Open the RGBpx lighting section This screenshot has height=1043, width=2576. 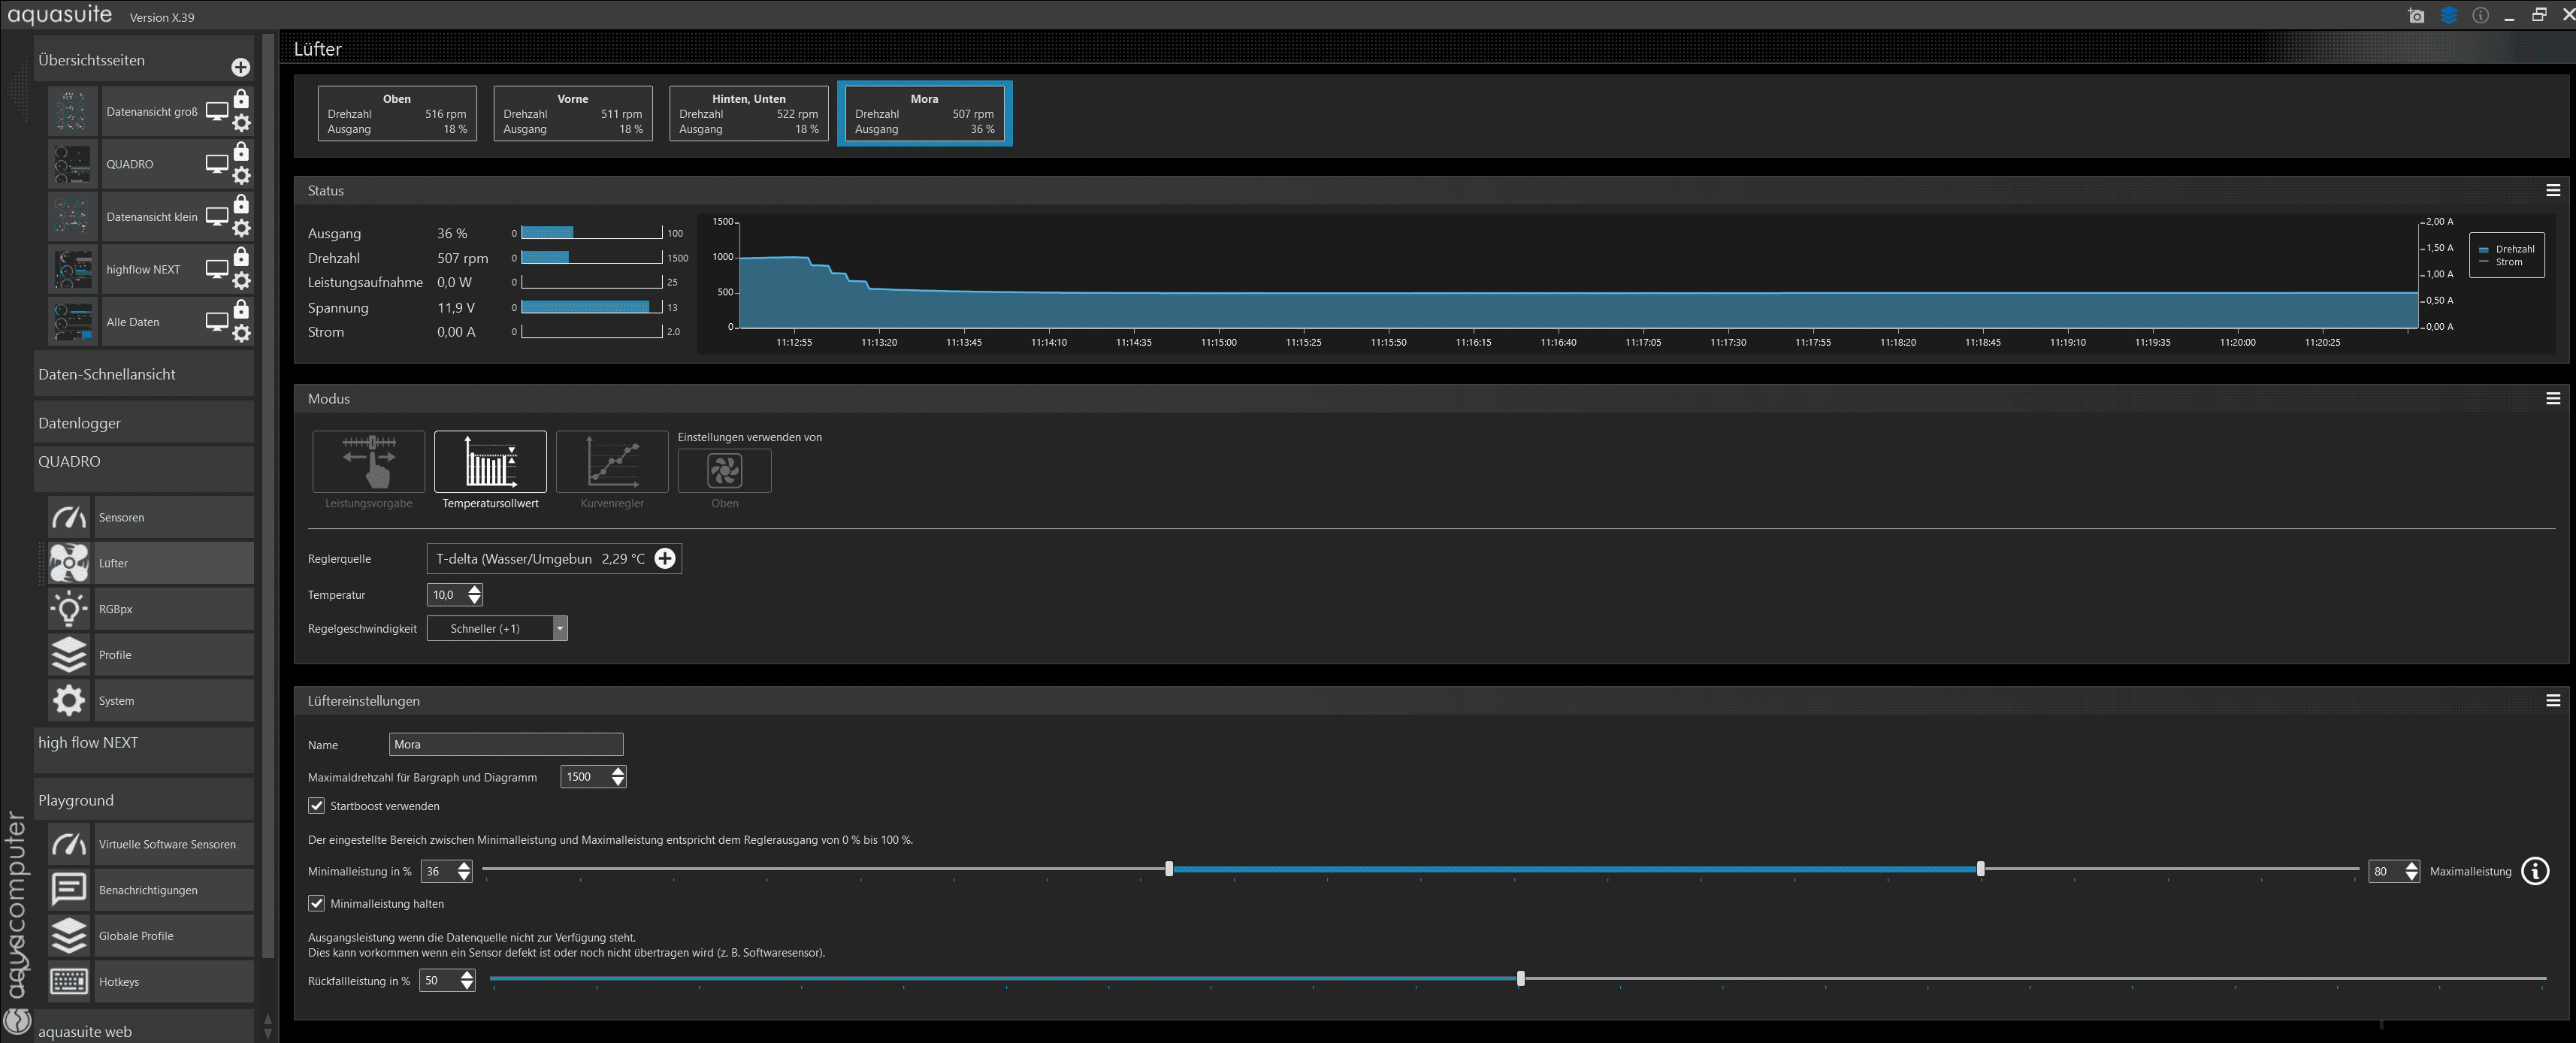tap(150, 609)
